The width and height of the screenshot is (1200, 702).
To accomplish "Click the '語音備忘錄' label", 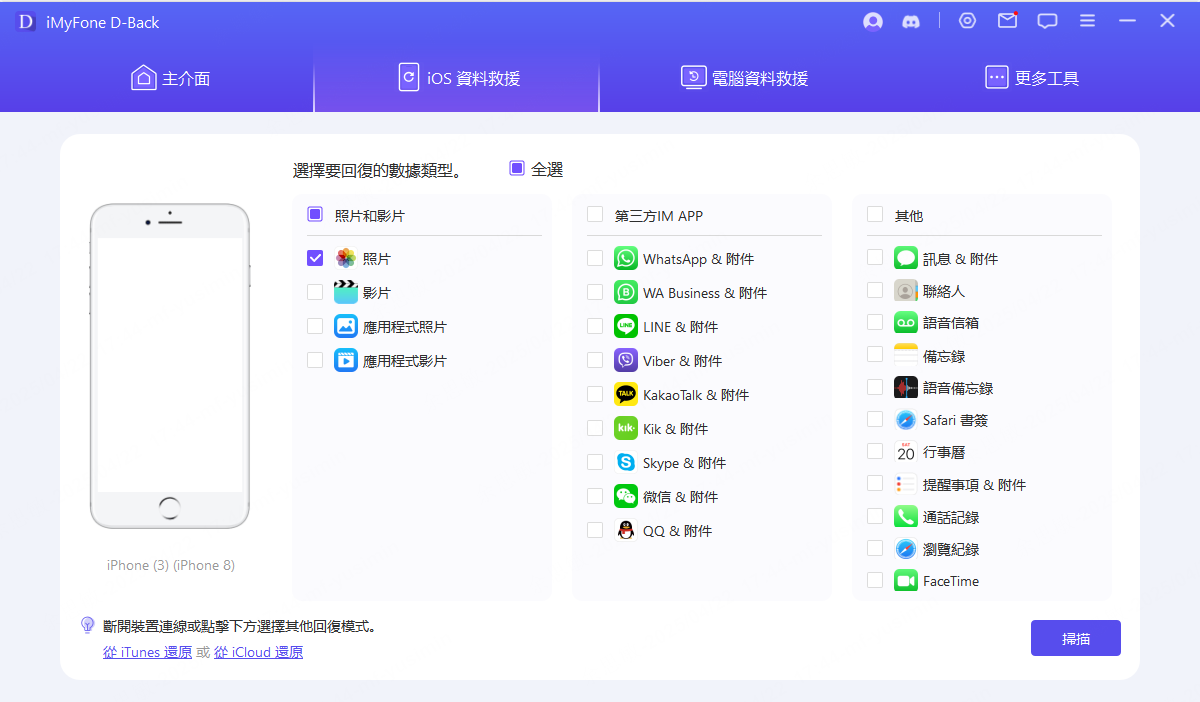I will click(x=958, y=388).
